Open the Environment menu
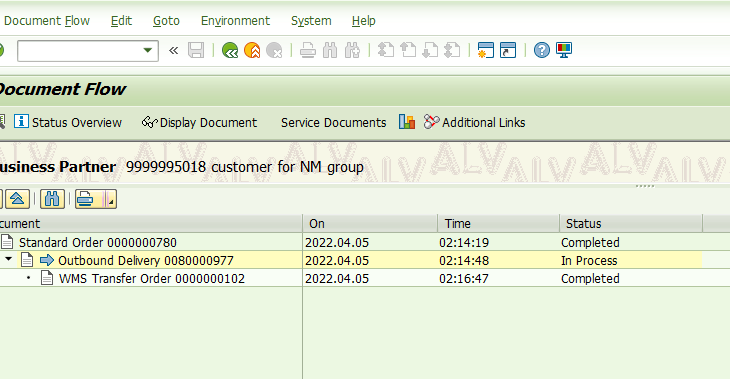The image size is (730, 379). 235,20
